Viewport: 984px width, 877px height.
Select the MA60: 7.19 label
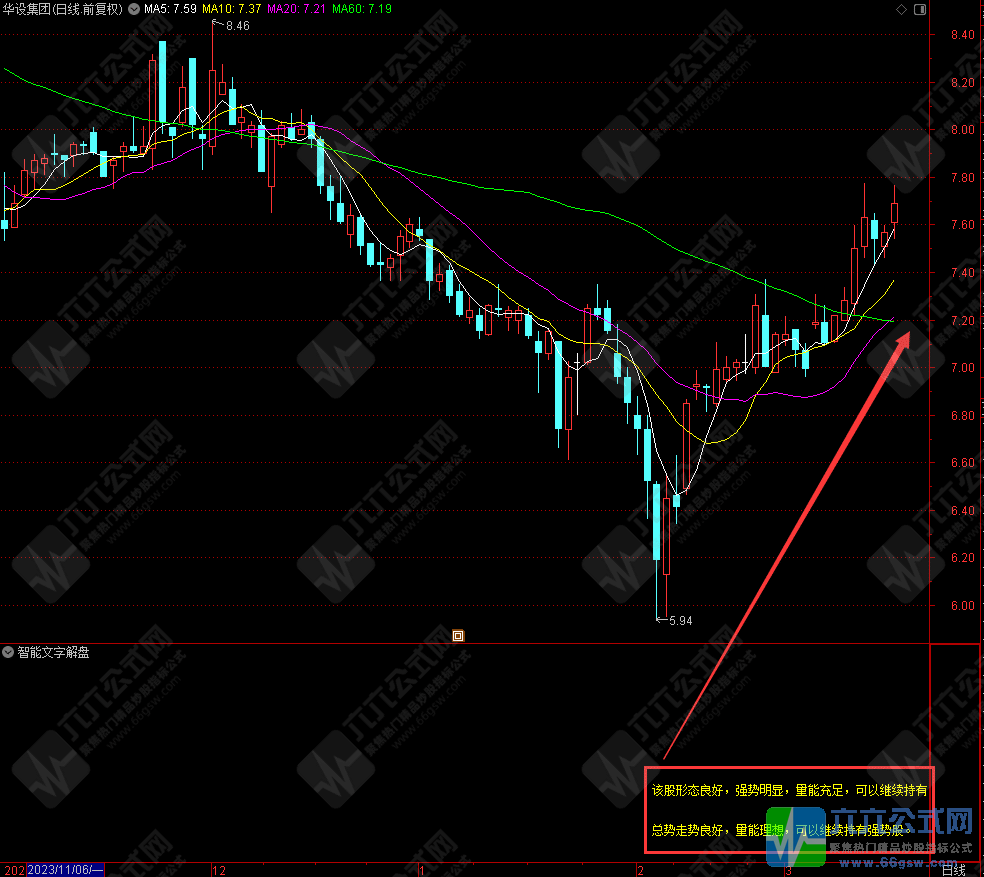pyautogui.click(x=362, y=9)
